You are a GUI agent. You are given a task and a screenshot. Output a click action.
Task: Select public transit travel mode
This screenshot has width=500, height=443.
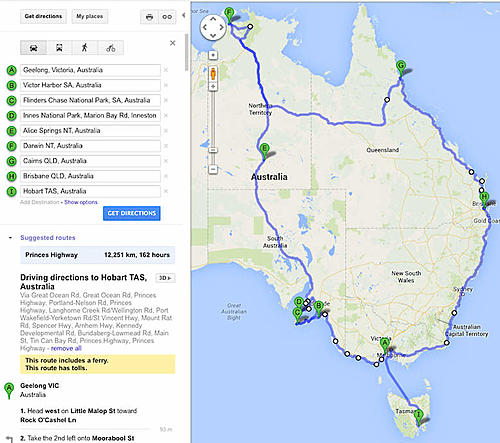coord(59,48)
